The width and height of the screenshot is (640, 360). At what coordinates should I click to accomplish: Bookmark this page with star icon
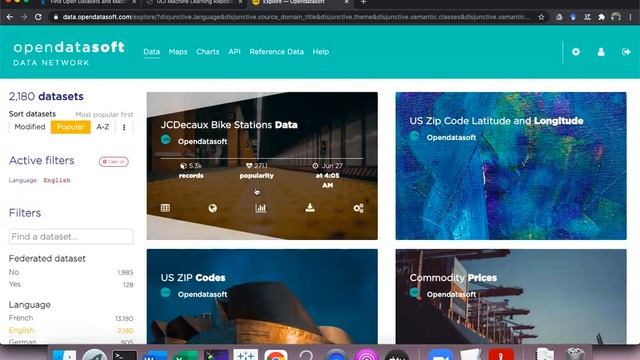(x=541, y=17)
